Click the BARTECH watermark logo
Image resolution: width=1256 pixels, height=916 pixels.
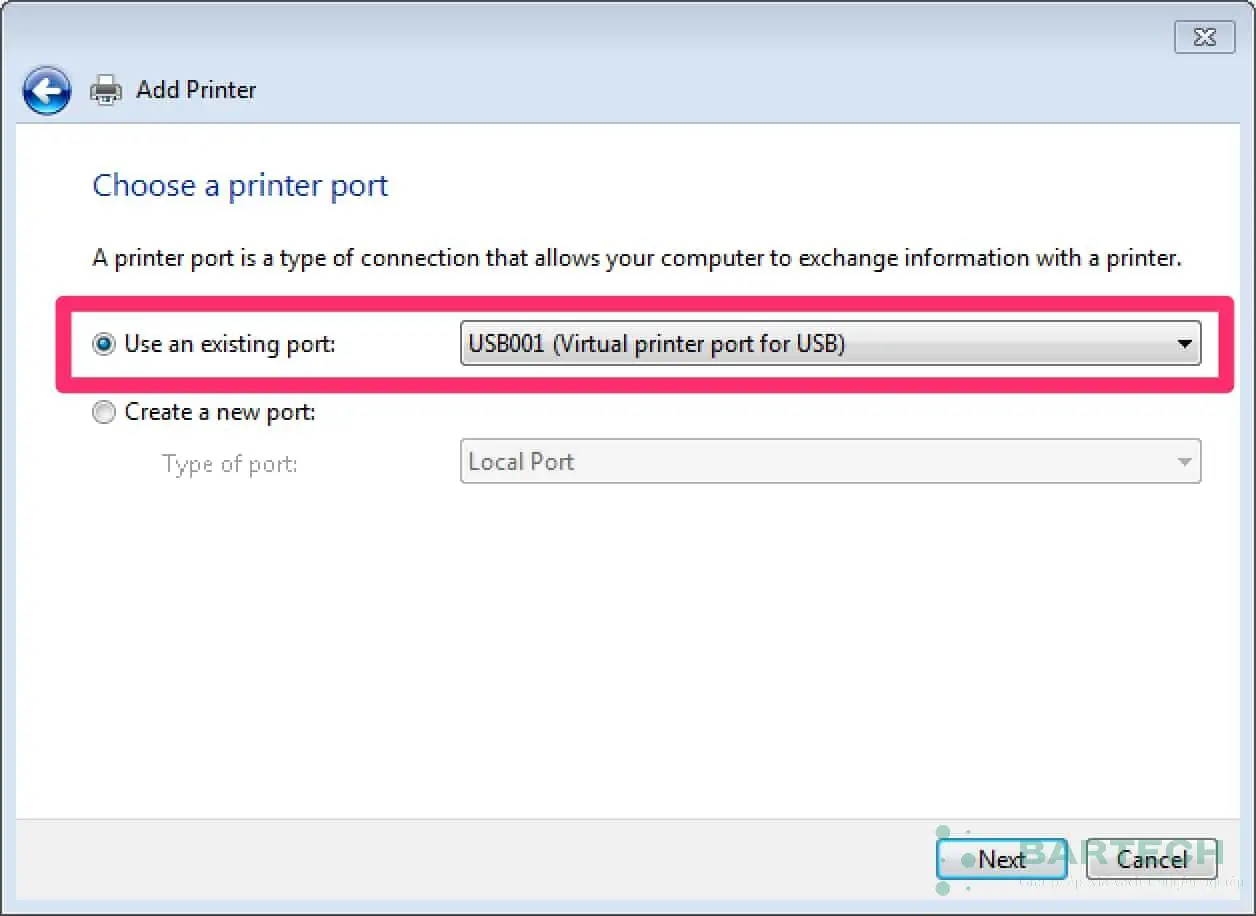[x=1120, y=851]
